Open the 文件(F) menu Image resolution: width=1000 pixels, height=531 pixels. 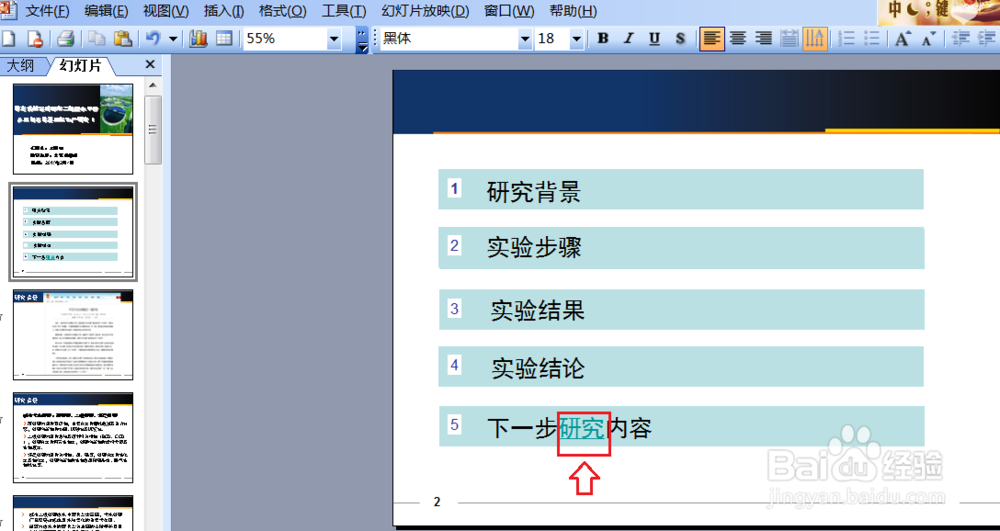coord(47,11)
